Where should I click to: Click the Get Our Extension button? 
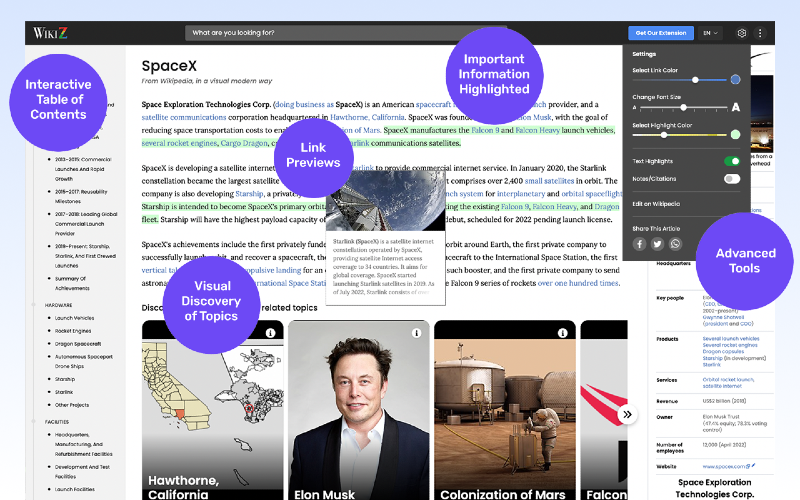(661, 33)
